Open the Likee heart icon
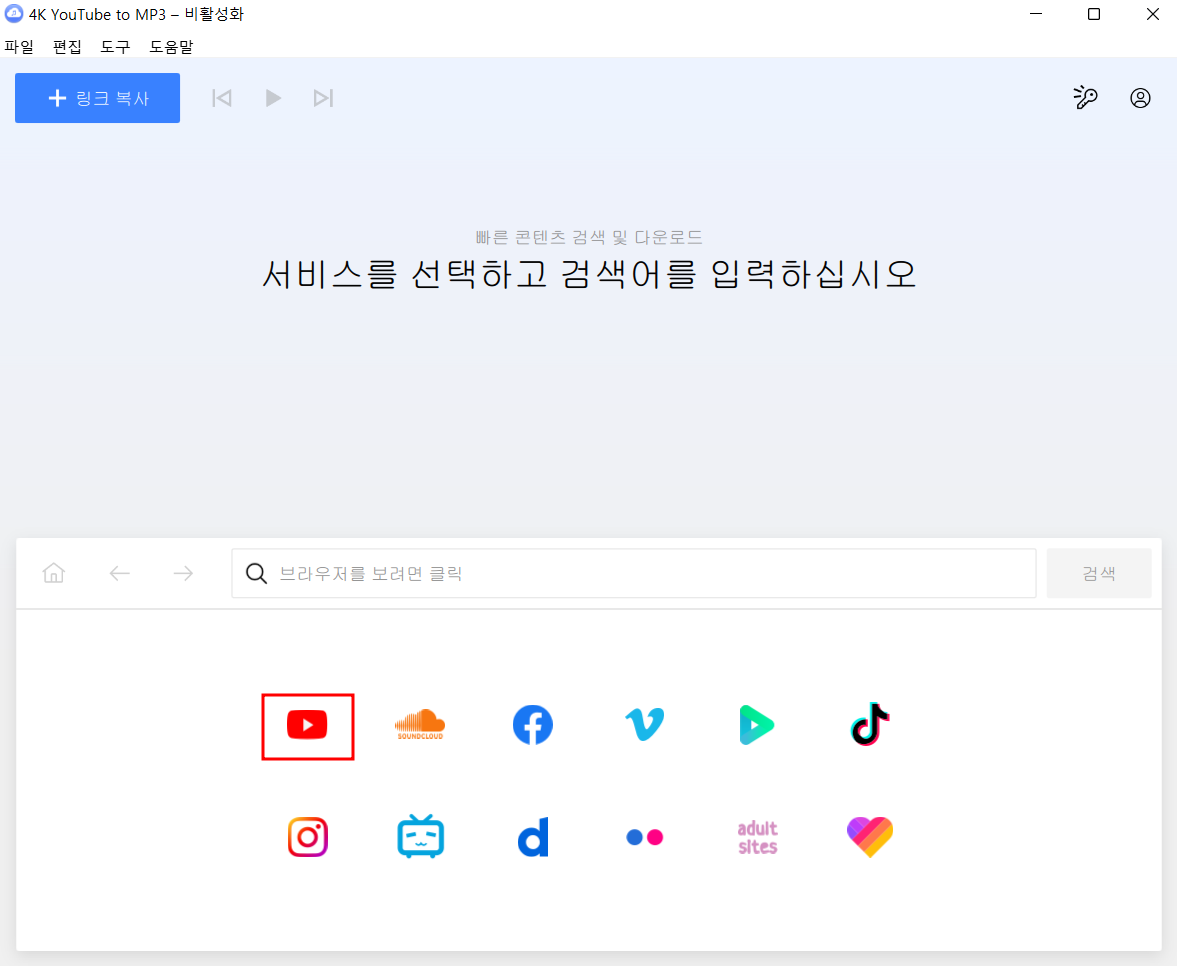The height and width of the screenshot is (966, 1177). coord(870,837)
